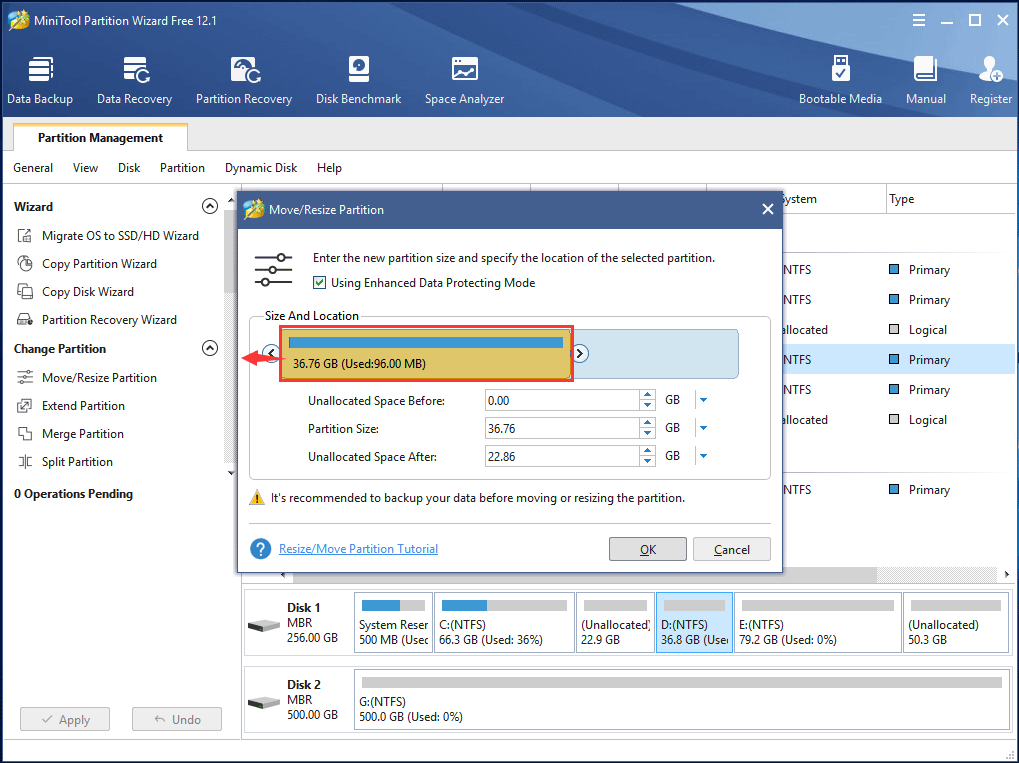Click the Disk 2 drive icon
1019x763 pixels.
[x=264, y=703]
